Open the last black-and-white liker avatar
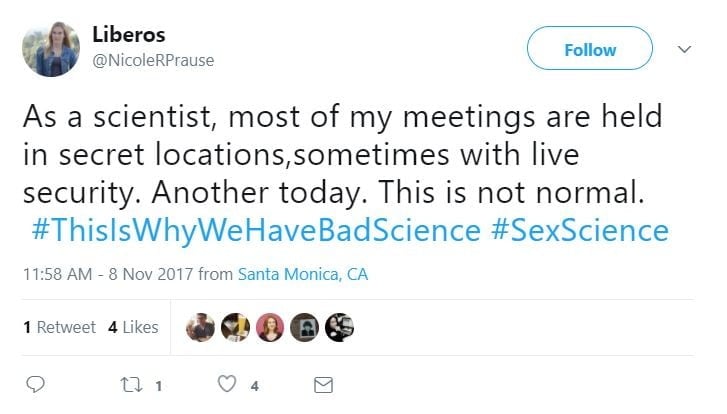This screenshot has width=727, height=414. (339, 327)
